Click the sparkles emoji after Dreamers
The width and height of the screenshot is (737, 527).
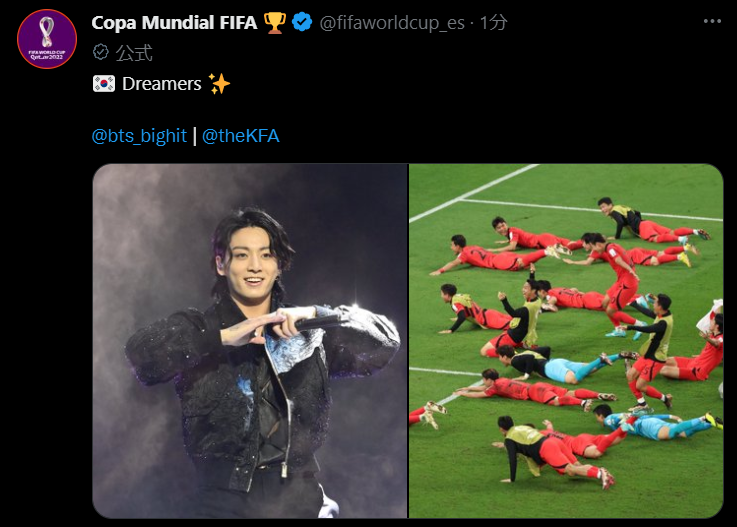(219, 84)
